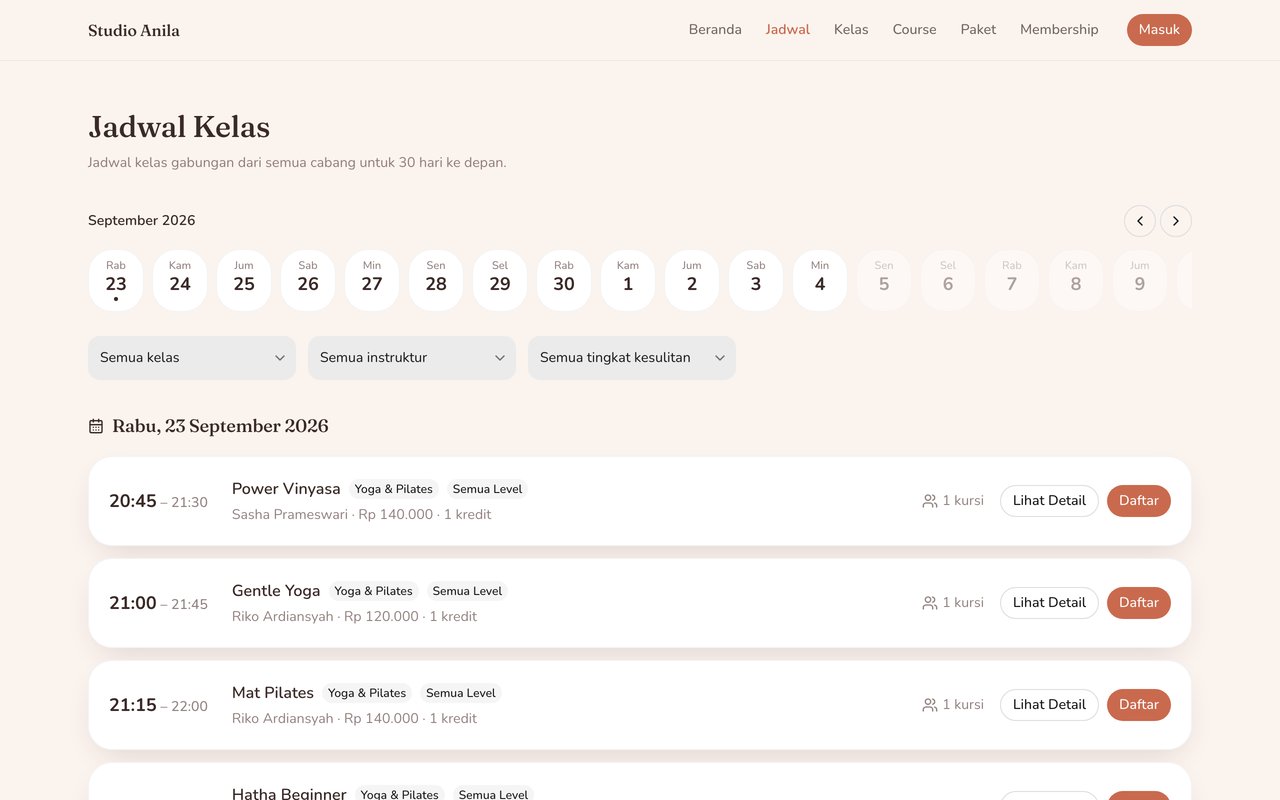
Task: Select date Sen 28
Action: click(436, 280)
